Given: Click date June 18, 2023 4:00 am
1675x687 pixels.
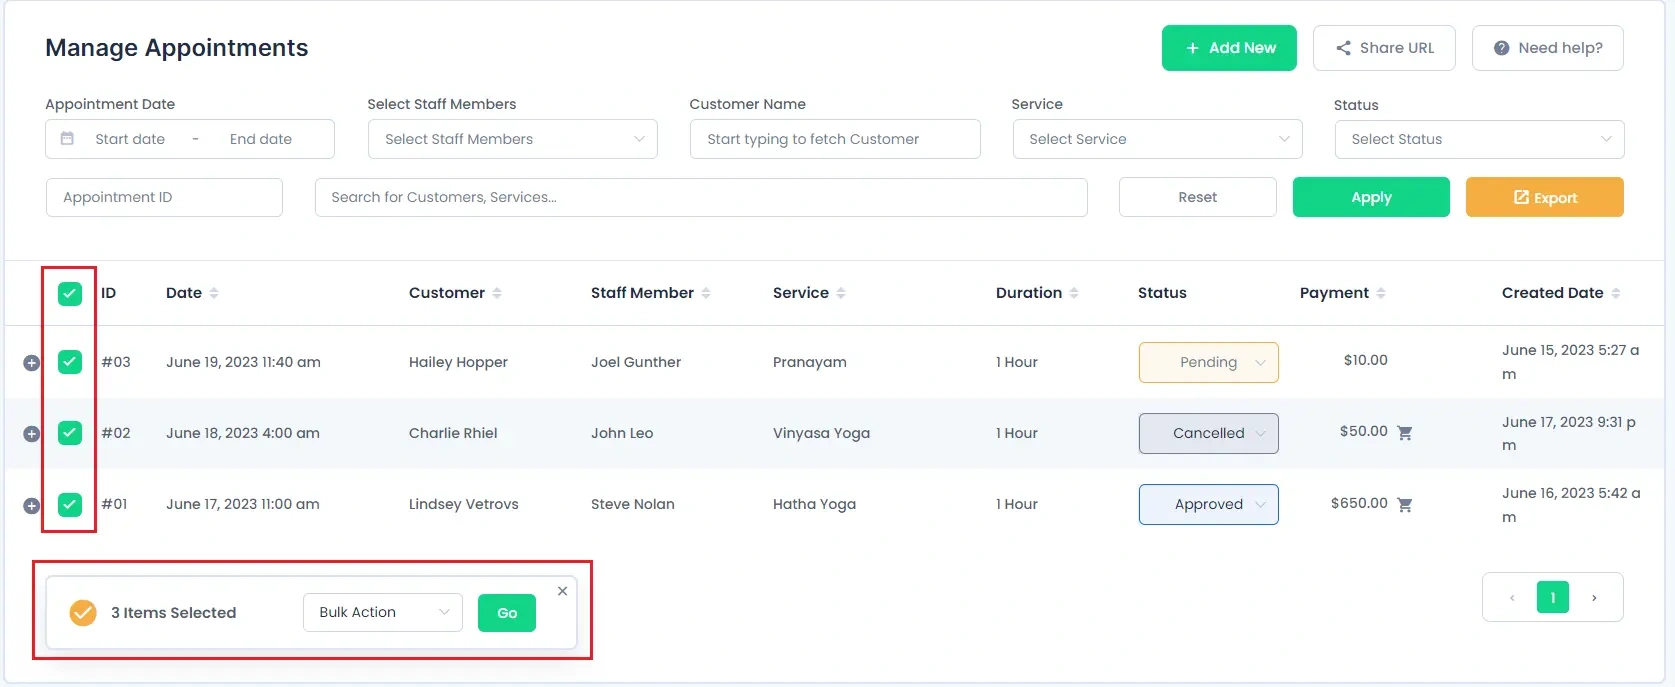Looking at the screenshot, I should 243,433.
